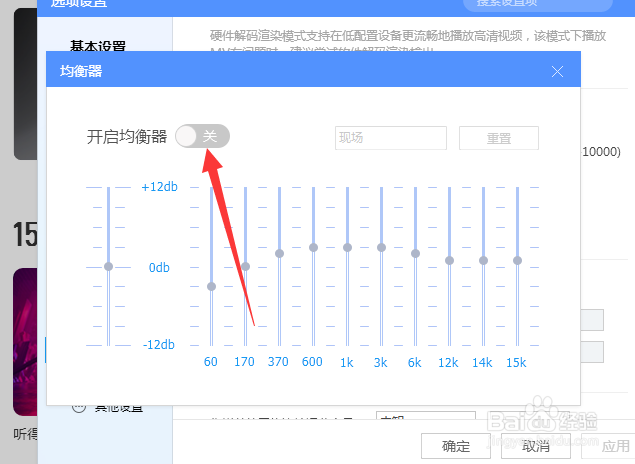The width and height of the screenshot is (635, 464).
Task: Click the 370 Hz band slider handle
Action: tap(279, 253)
